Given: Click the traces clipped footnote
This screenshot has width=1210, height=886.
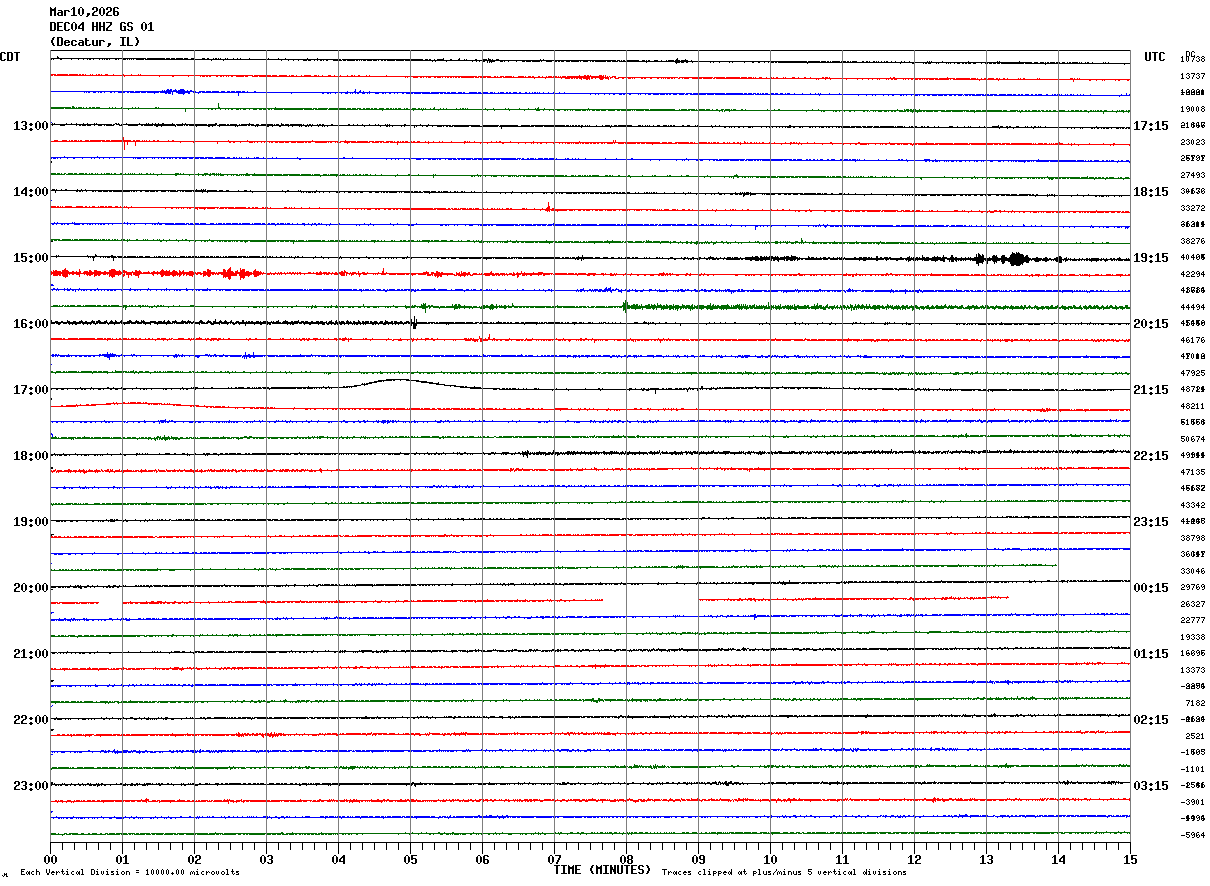Looking at the screenshot, I should [784, 873].
